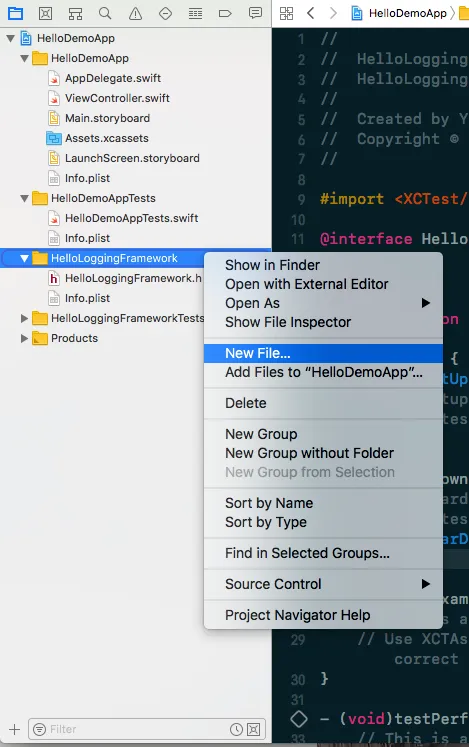Go back with the editor back arrow
This screenshot has width=469, height=747.
311,13
